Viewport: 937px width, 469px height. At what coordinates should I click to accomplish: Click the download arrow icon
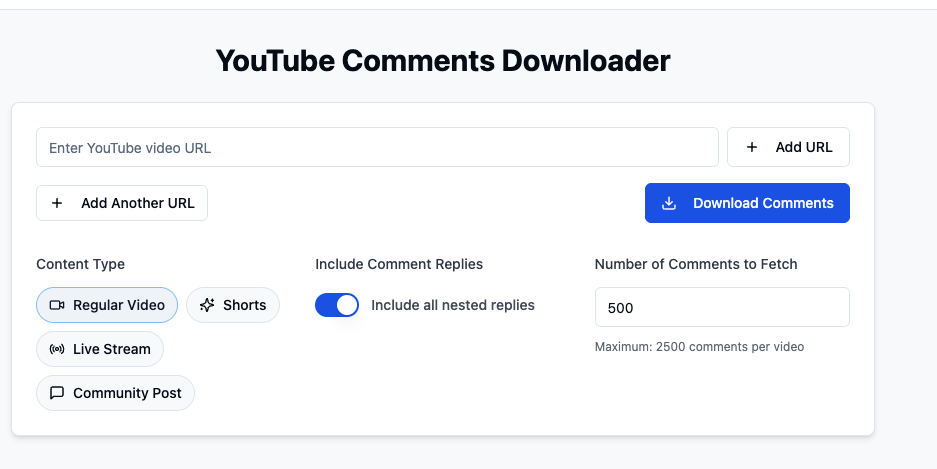(670, 203)
